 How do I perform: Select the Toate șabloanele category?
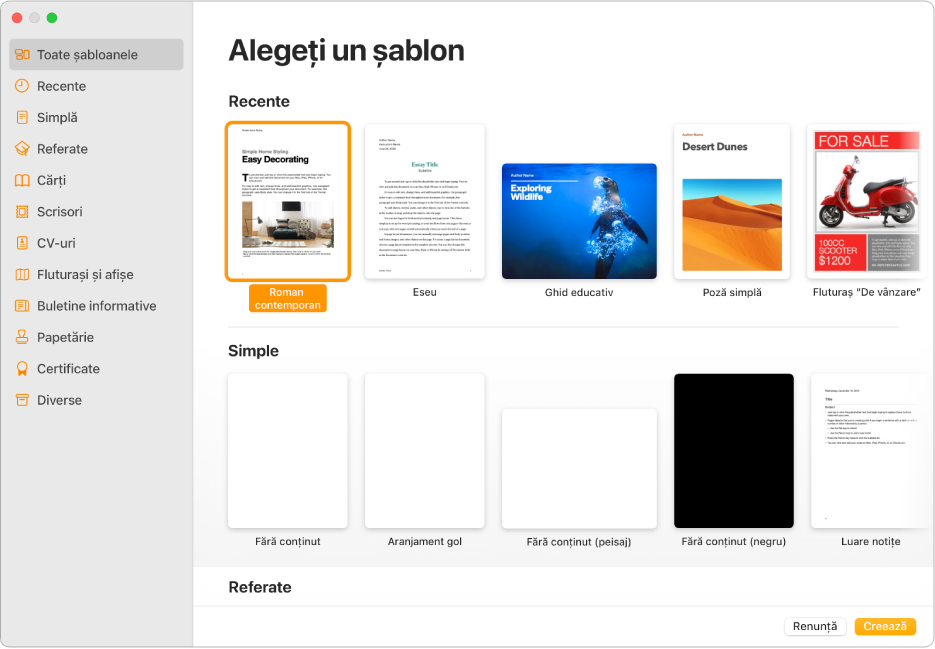(97, 54)
